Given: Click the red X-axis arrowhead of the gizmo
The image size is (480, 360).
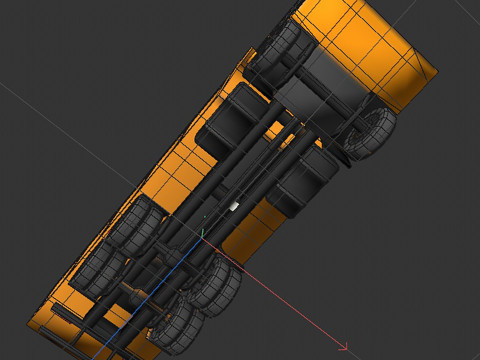Looking at the screenshot, I should pyautogui.click(x=343, y=347).
